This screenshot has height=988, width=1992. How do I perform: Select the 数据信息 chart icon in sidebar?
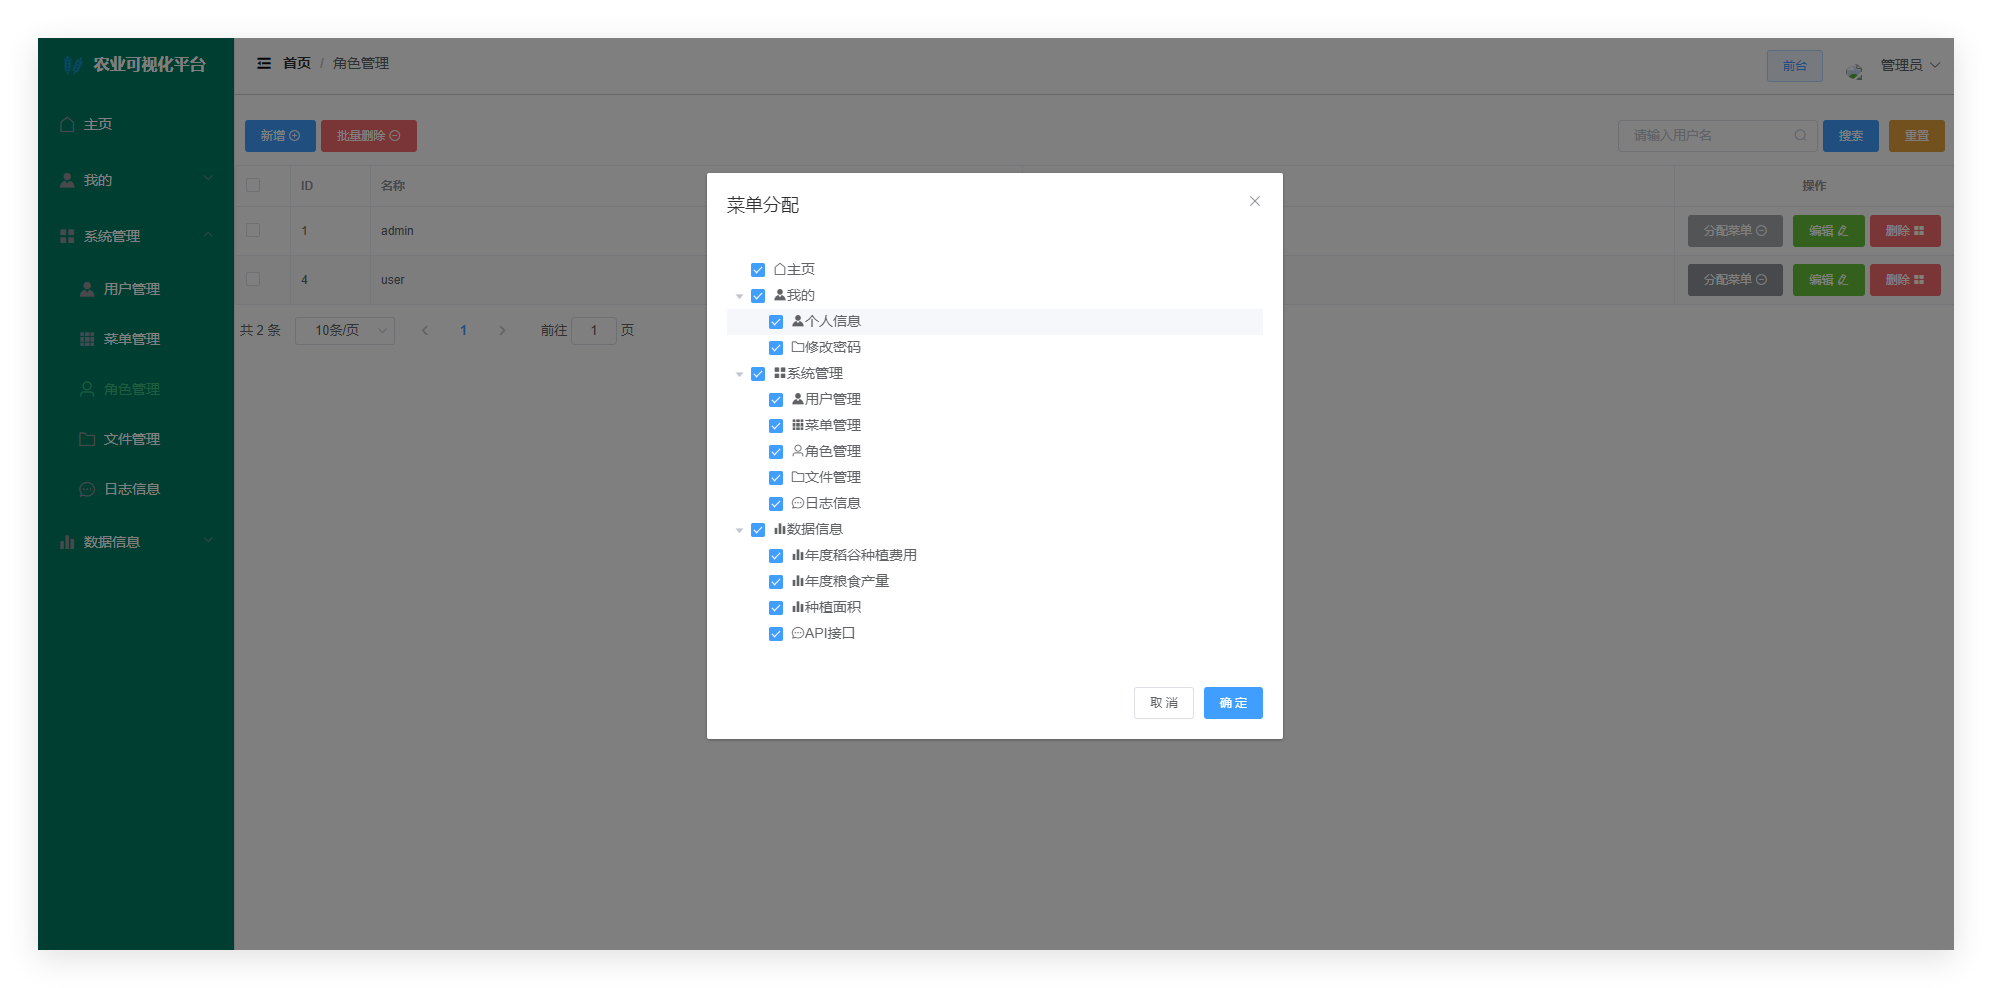pos(66,540)
